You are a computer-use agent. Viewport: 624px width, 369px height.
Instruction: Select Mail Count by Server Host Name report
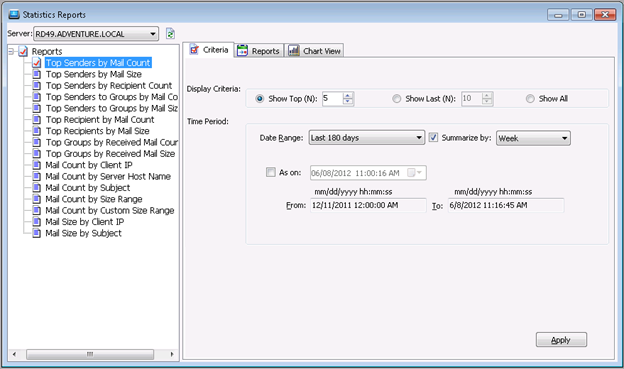coord(108,176)
